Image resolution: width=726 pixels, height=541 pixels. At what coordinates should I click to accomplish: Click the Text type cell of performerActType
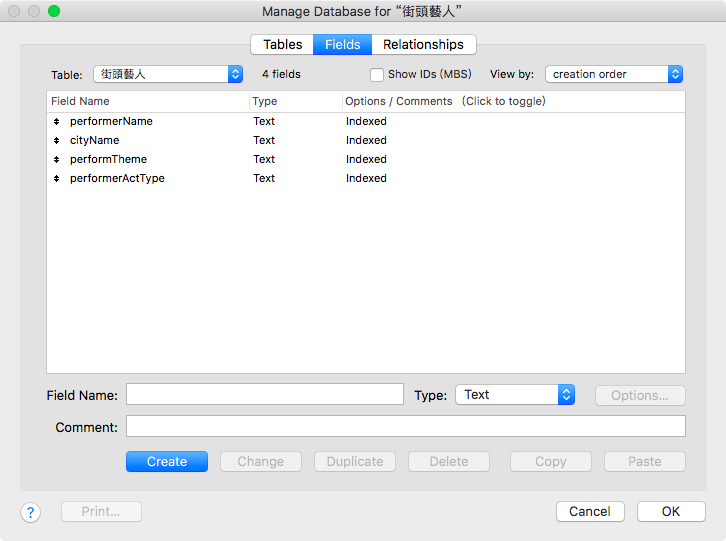[264, 178]
